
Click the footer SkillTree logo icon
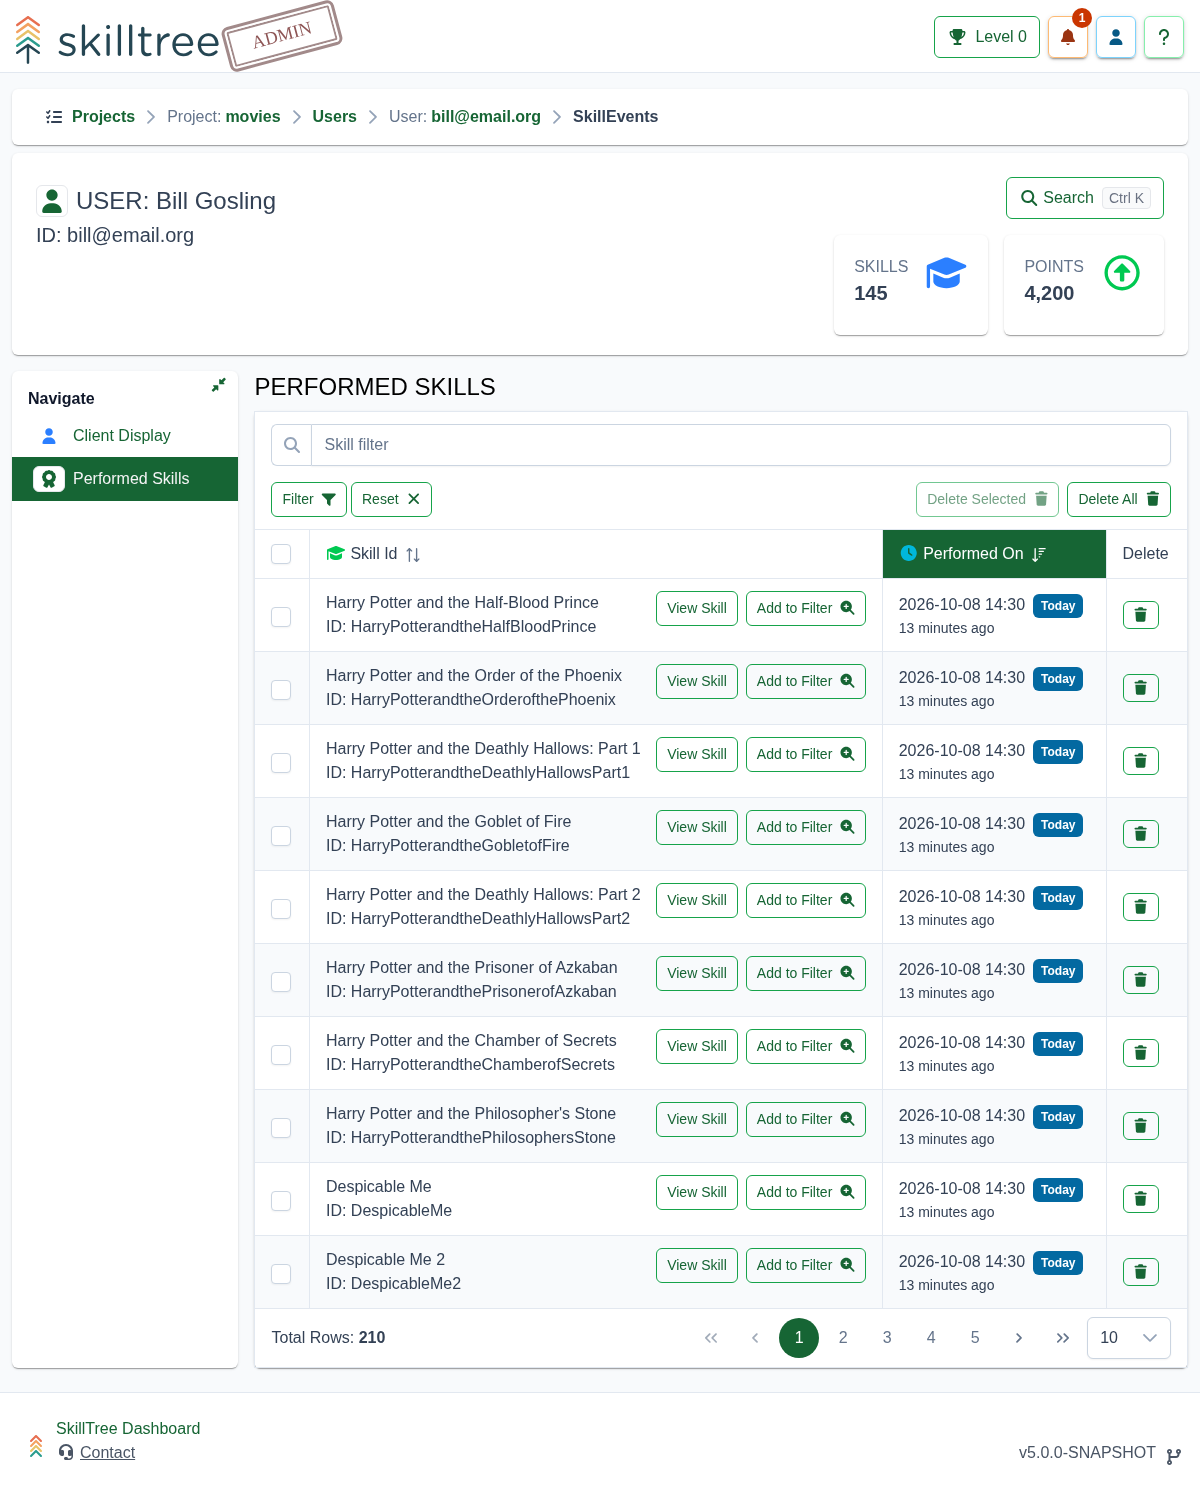(36, 1446)
